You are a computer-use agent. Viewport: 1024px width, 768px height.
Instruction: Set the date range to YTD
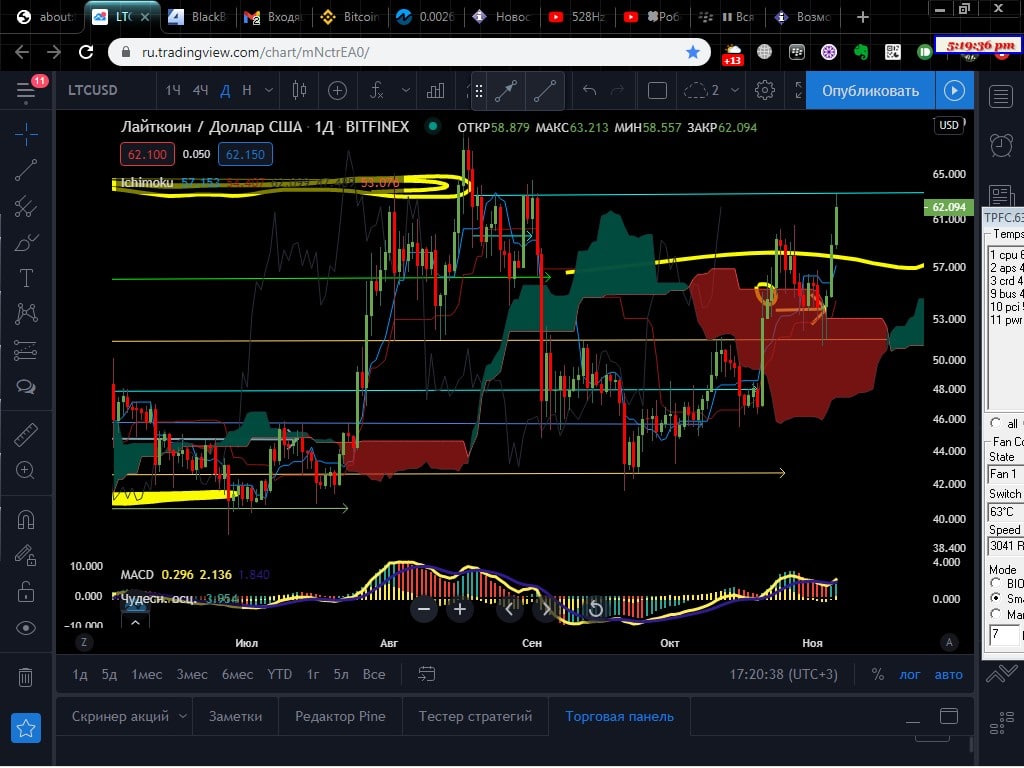click(x=280, y=674)
